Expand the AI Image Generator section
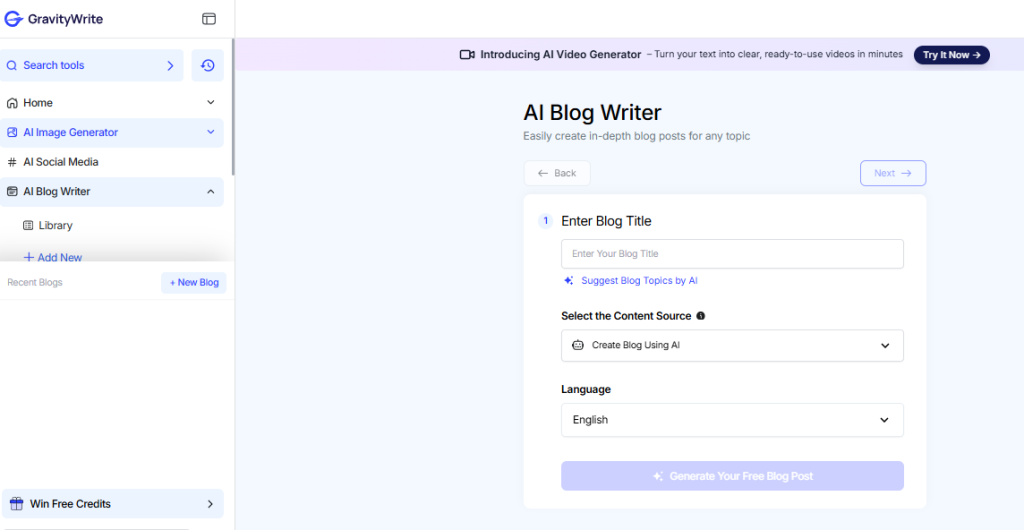The height and width of the screenshot is (530, 1024). pos(210,132)
